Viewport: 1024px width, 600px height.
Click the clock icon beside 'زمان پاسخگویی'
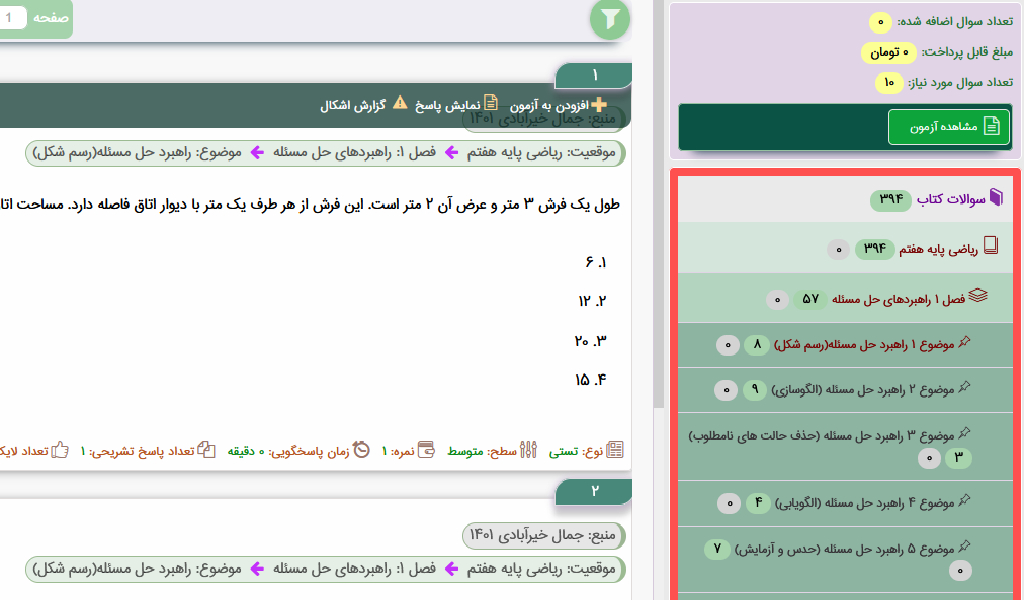pos(361,450)
